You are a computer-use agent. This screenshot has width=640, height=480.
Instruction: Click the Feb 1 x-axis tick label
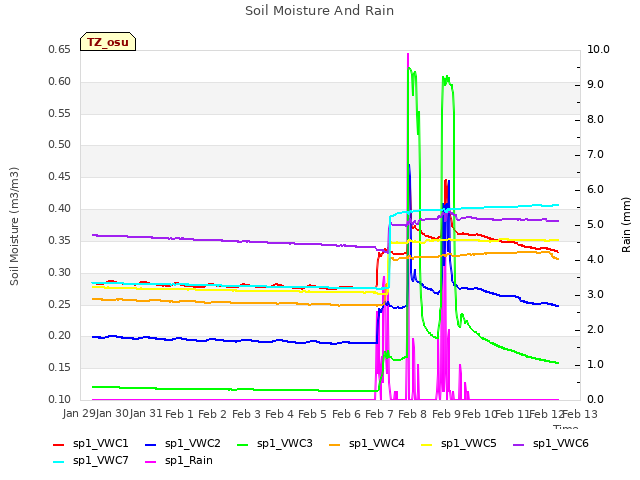coord(179,414)
